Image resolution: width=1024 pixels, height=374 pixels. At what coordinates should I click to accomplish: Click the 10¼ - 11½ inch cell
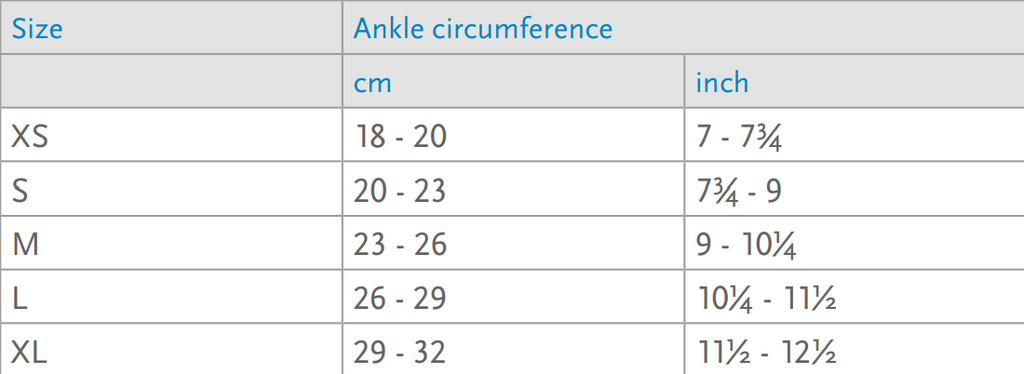click(x=854, y=296)
